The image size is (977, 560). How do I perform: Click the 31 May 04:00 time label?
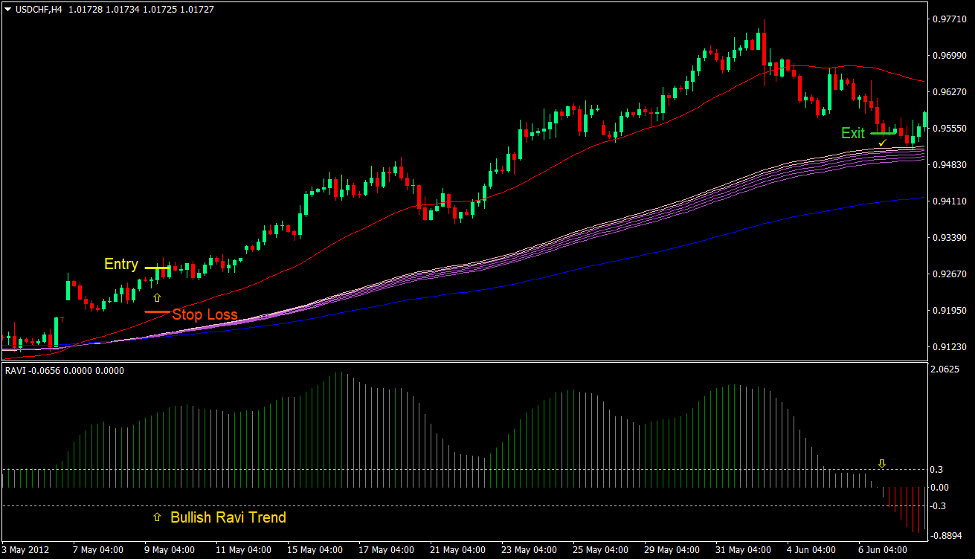tap(743, 550)
